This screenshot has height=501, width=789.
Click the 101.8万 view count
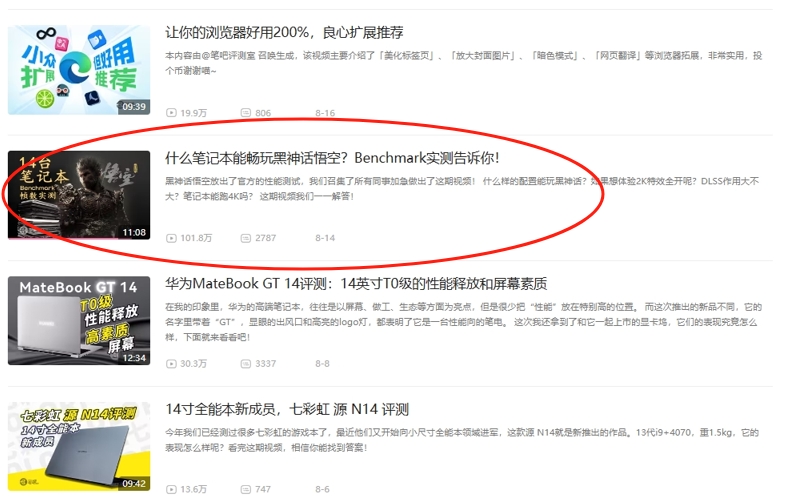tap(196, 238)
